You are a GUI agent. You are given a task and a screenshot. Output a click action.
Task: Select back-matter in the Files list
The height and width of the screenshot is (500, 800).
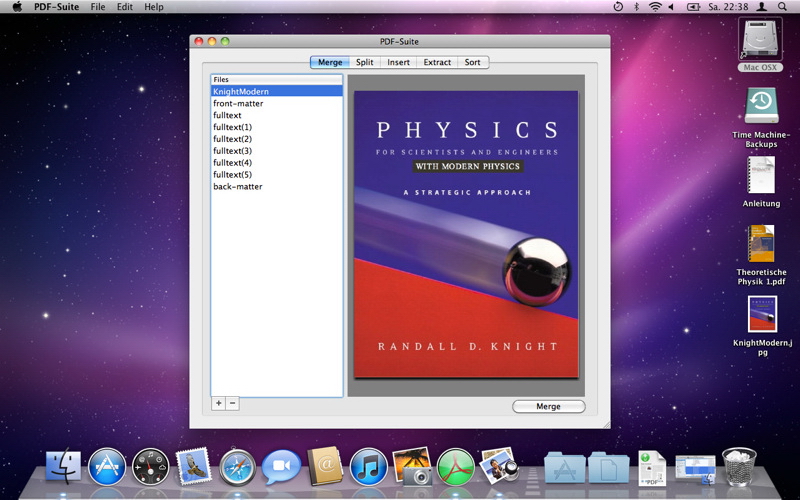pos(237,186)
